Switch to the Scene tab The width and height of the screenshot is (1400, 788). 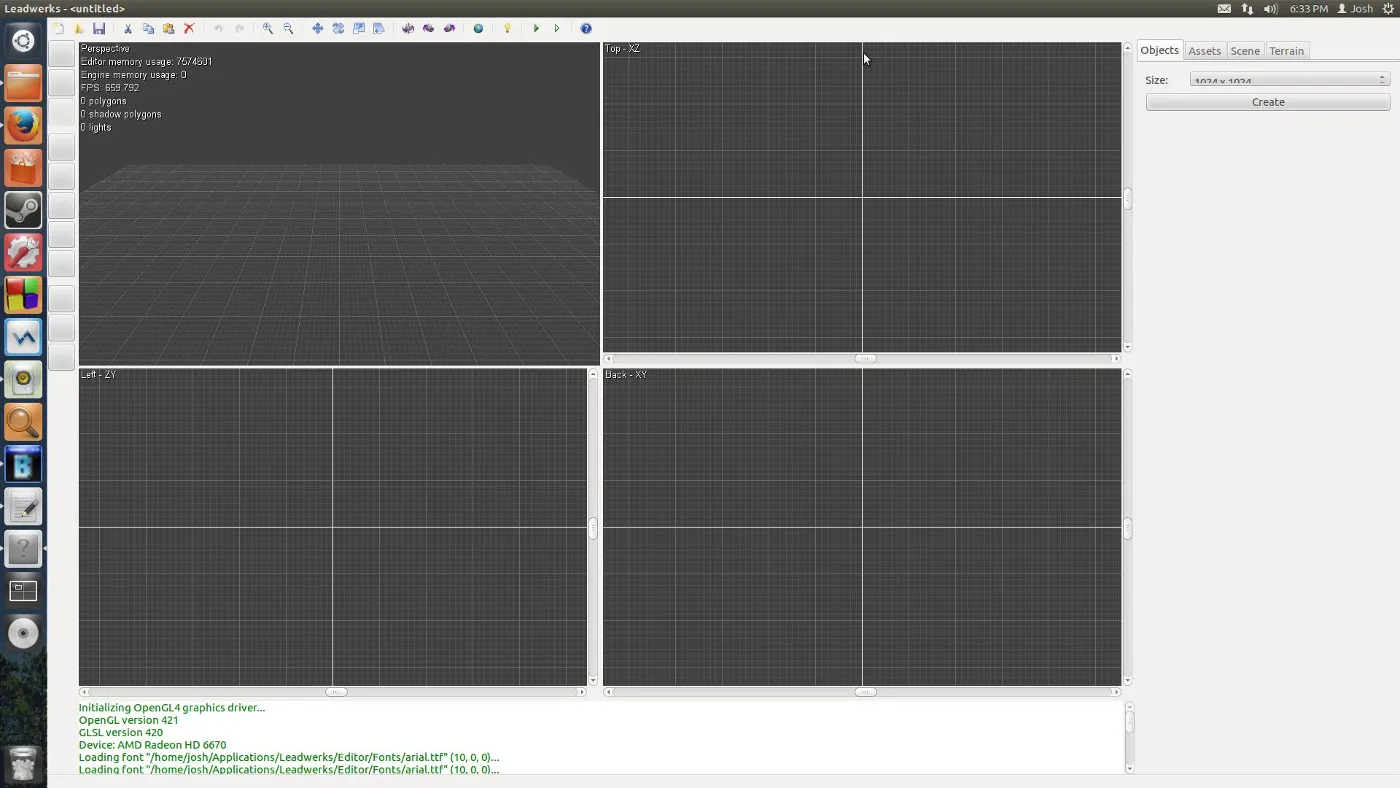[1244, 51]
